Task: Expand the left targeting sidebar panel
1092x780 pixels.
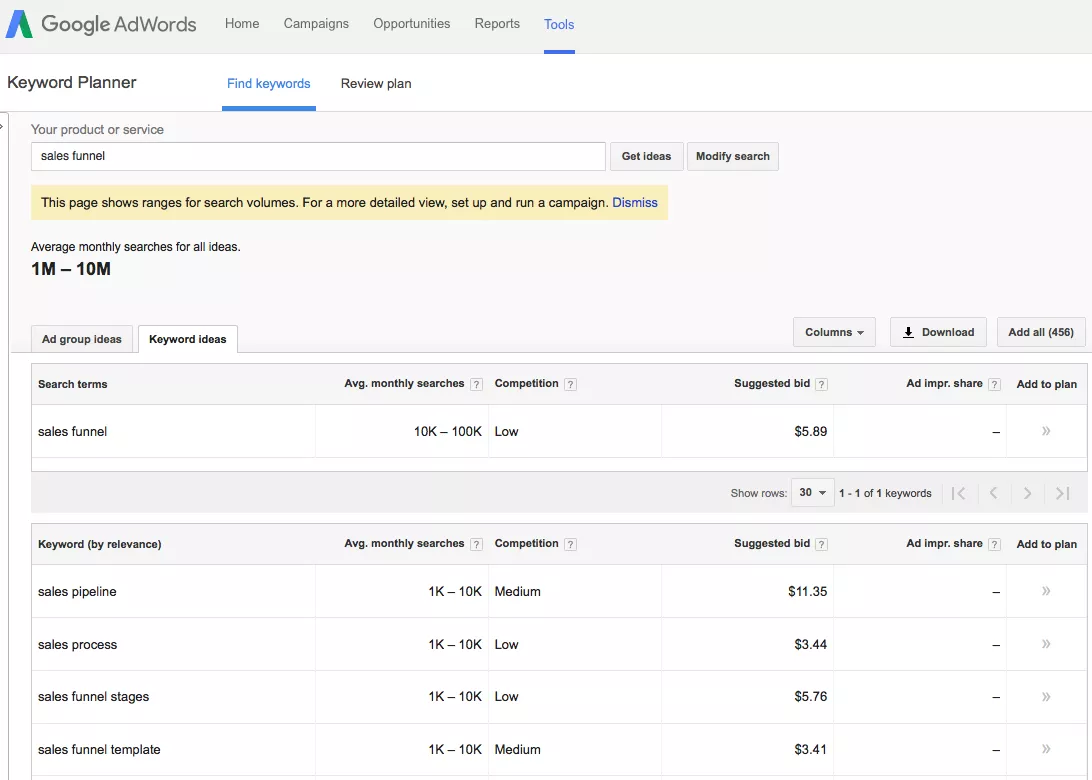Action: (4, 128)
